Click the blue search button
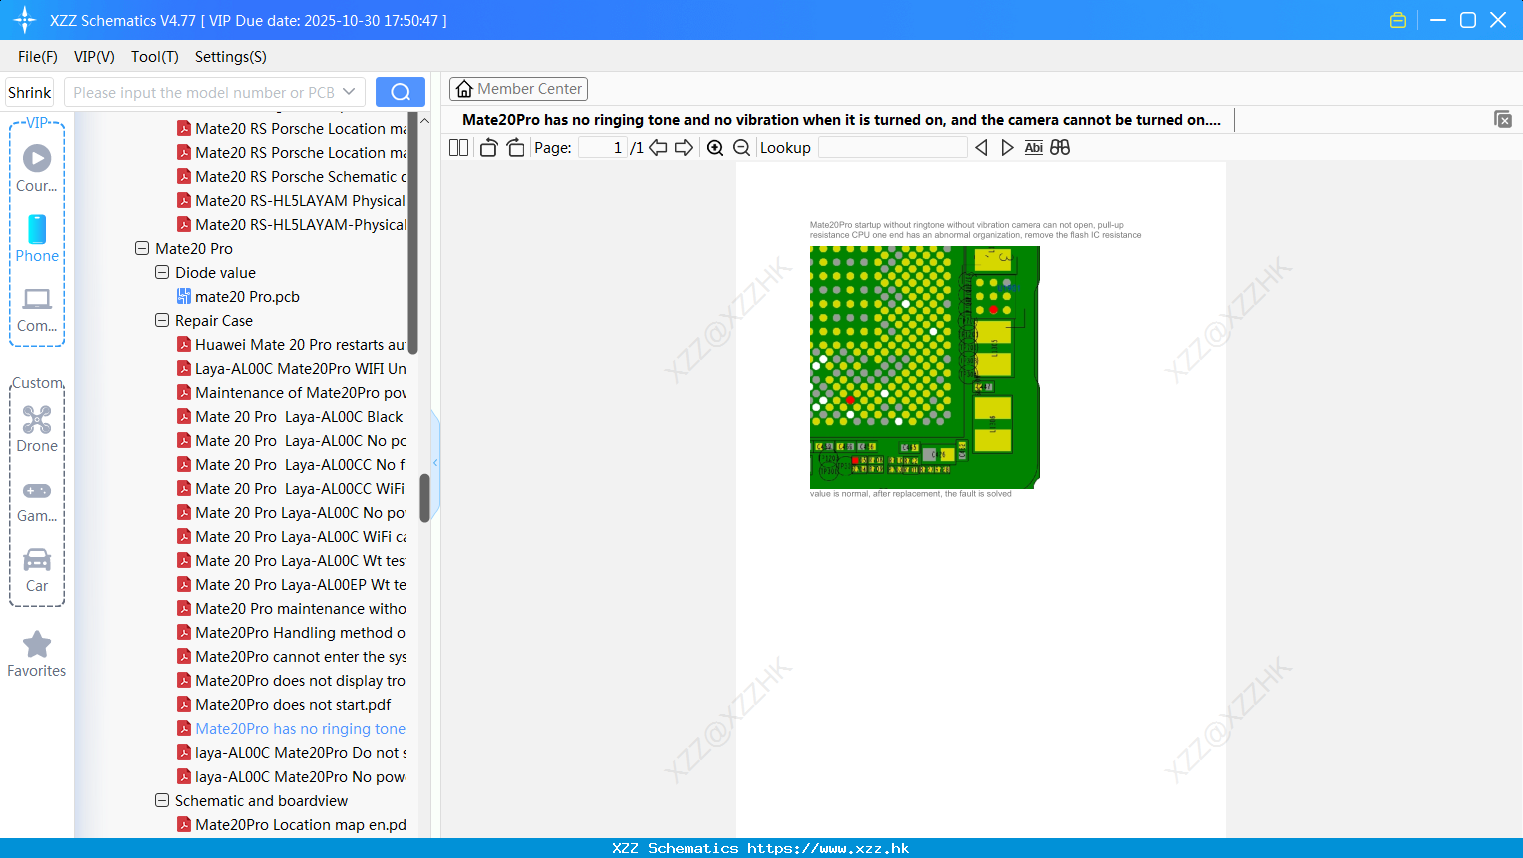1523x858 pixels. click(400, 92)
